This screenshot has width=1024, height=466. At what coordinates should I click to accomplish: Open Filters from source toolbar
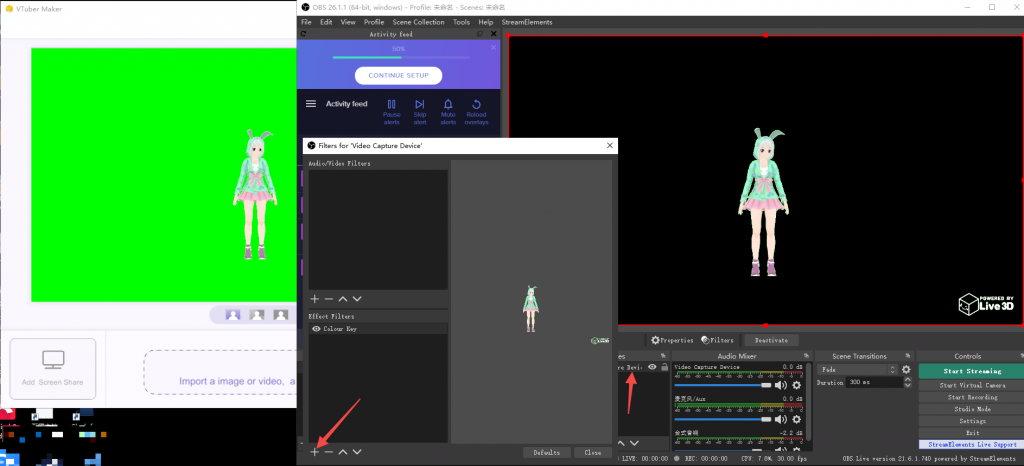717,340
